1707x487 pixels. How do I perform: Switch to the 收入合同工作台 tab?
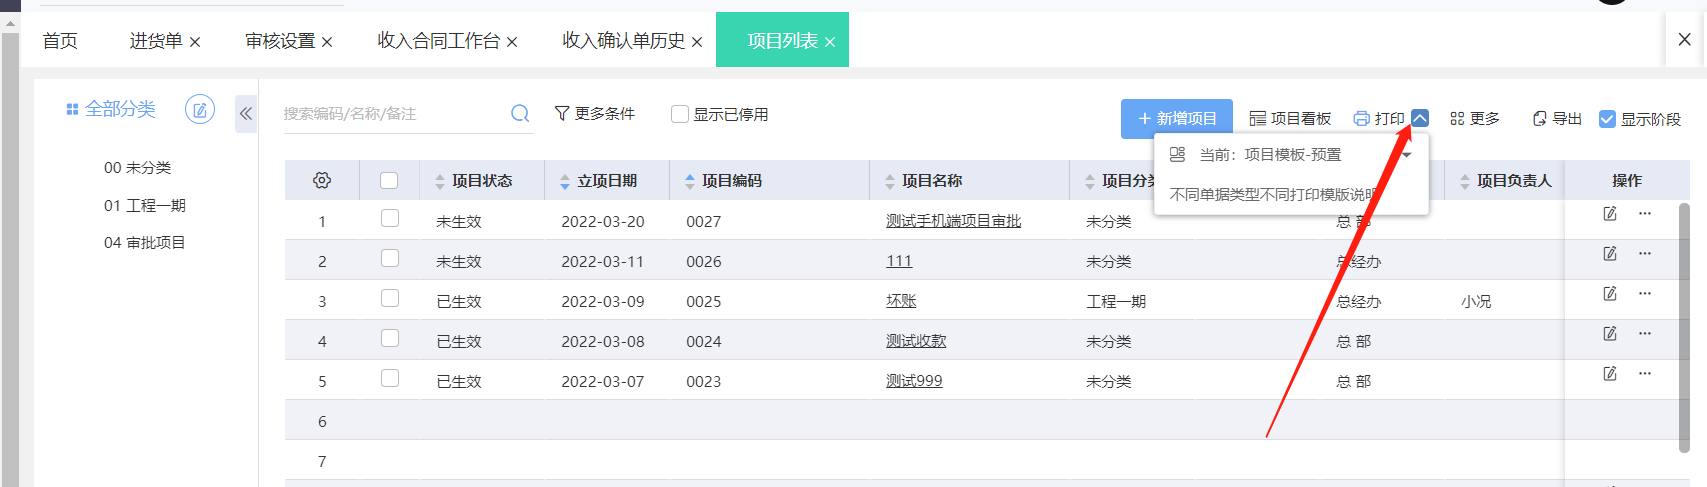pyautogui.click(x=438, y=41)
